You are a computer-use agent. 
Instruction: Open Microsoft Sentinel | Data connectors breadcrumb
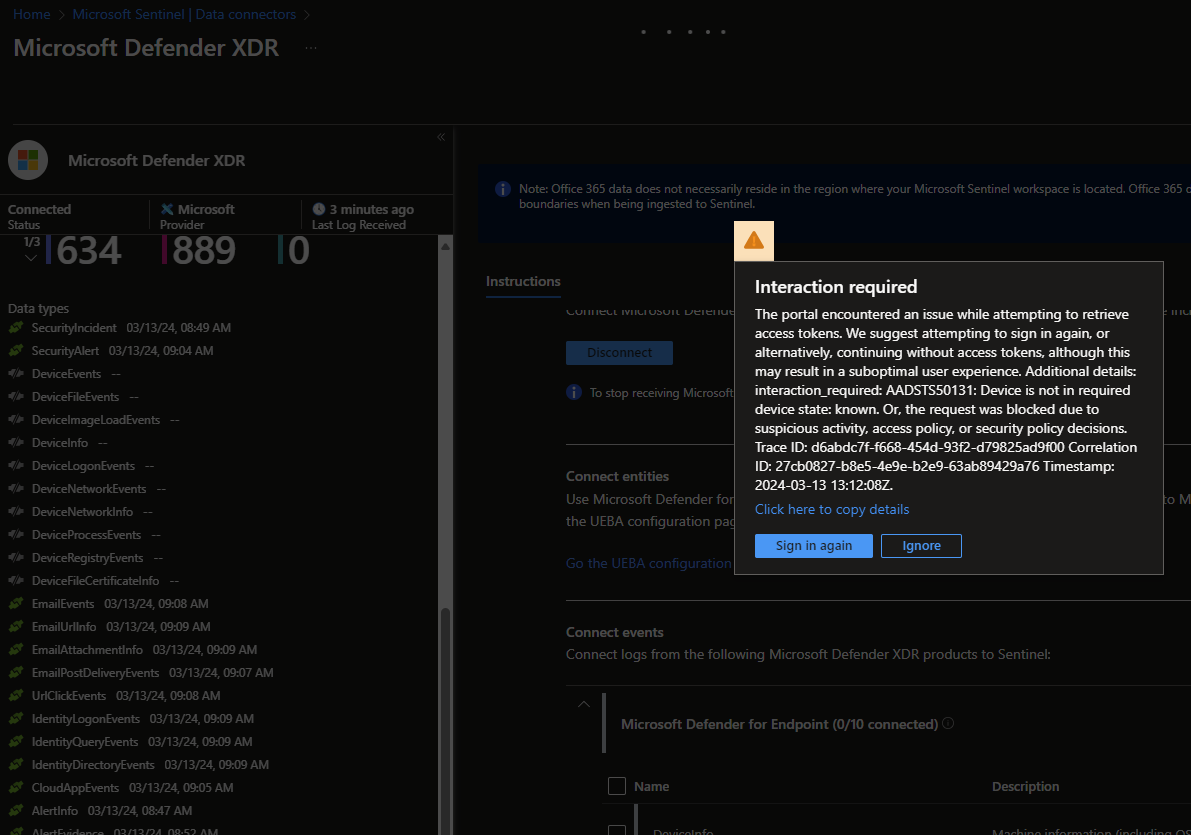coord(185,14)
